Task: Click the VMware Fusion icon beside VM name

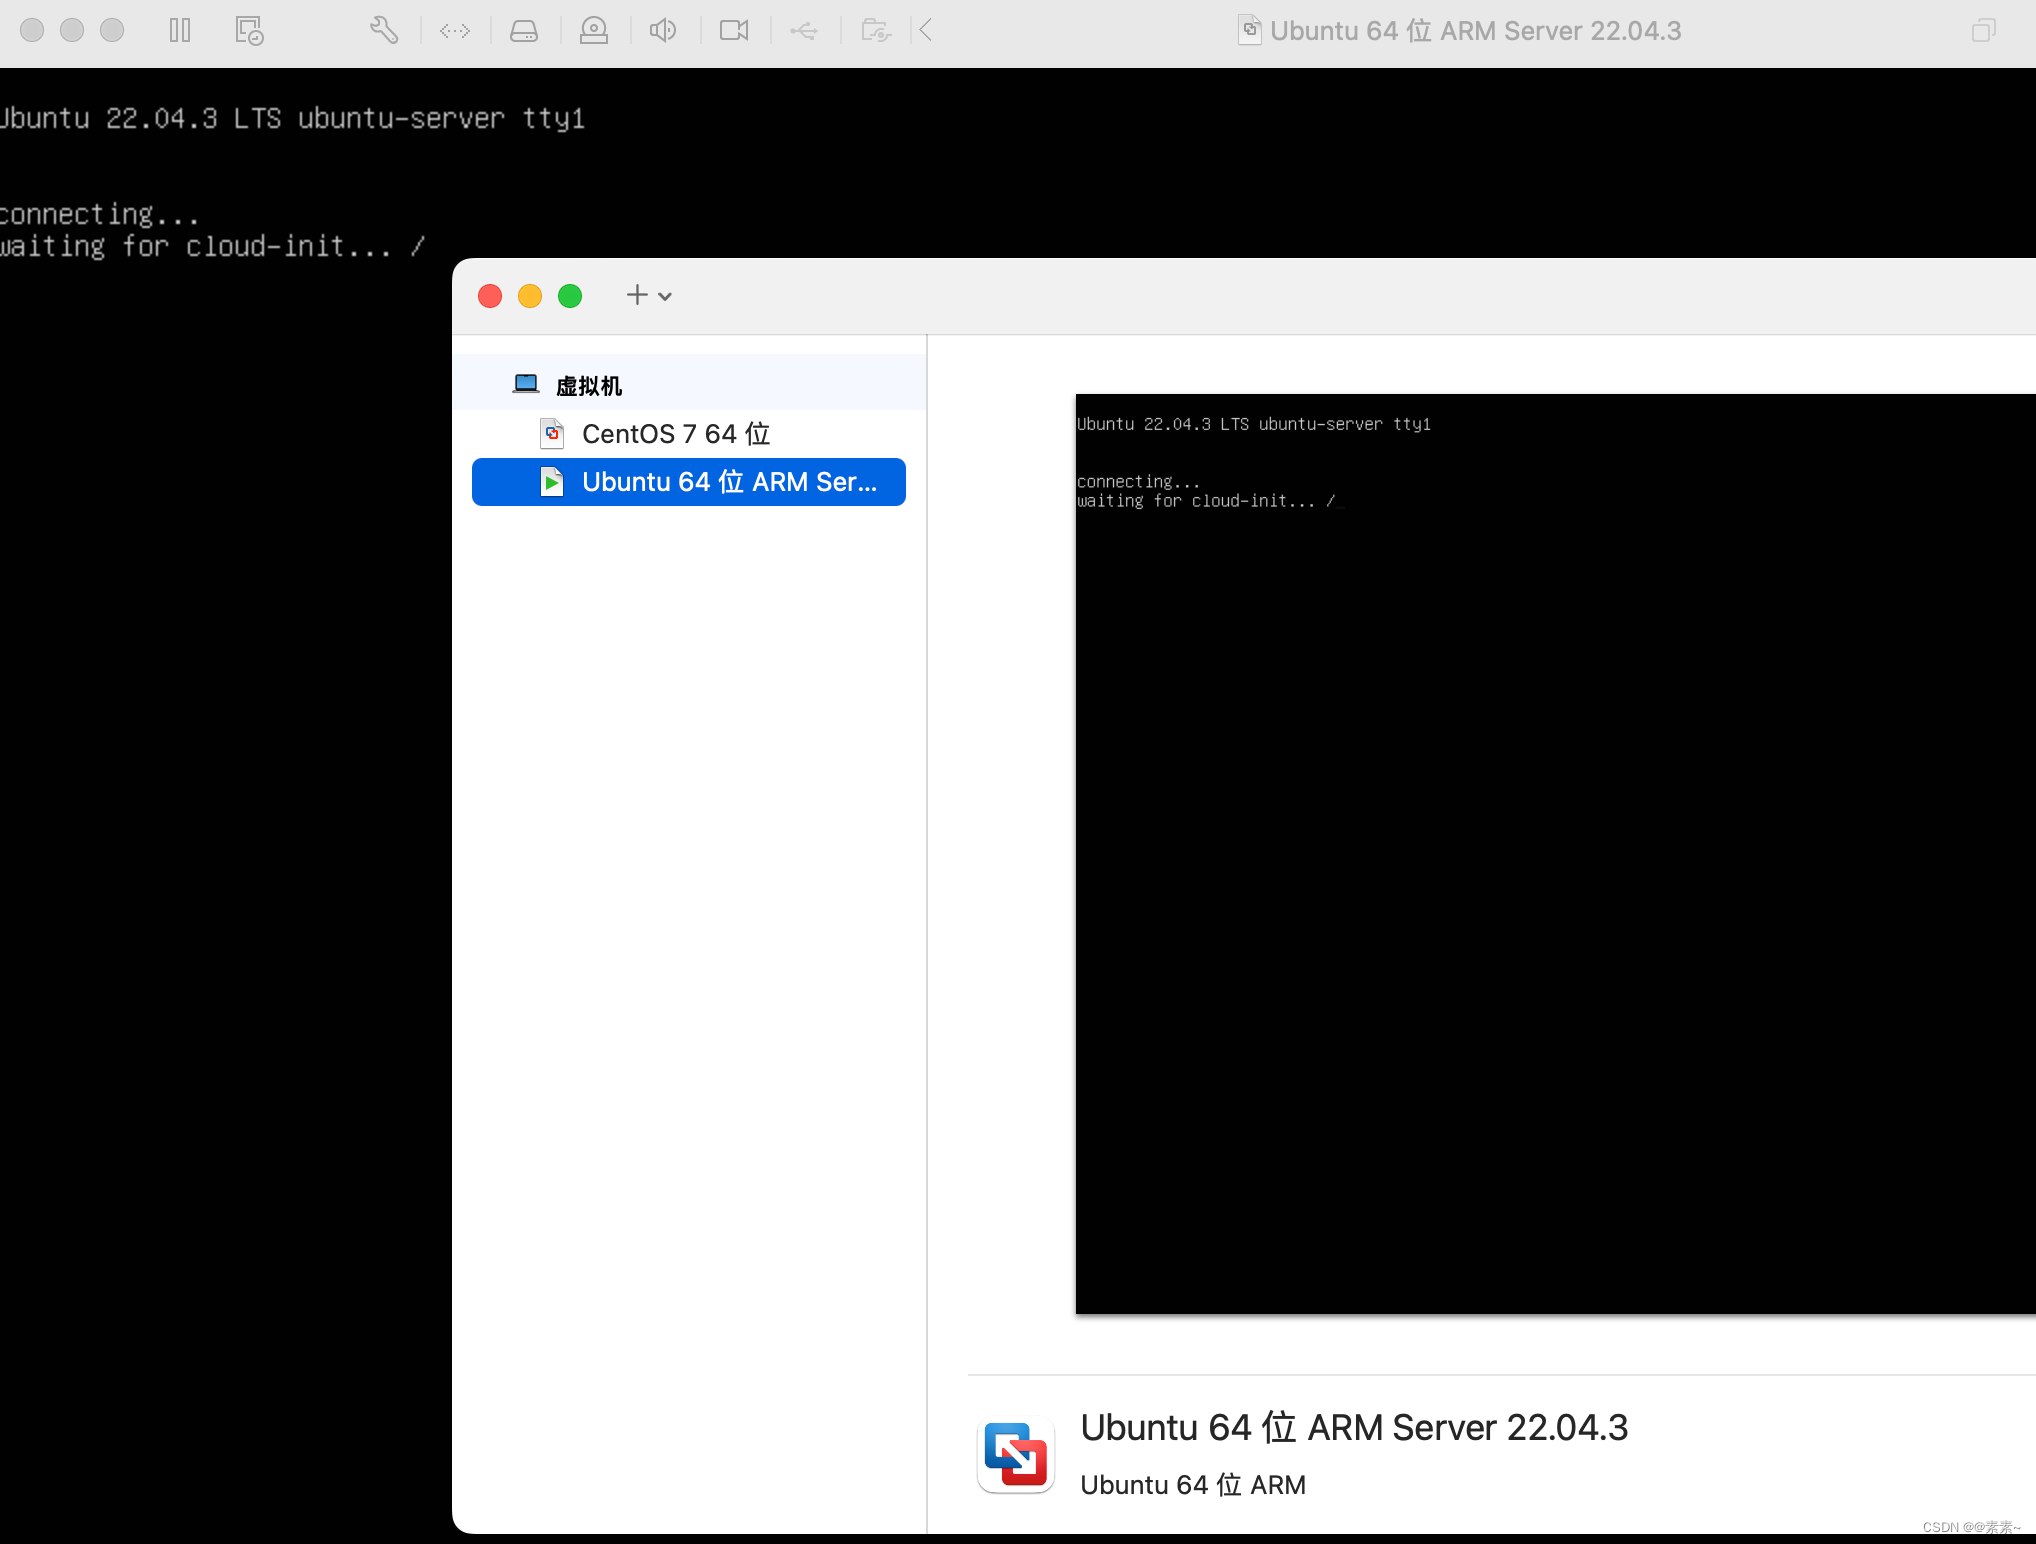Action: click(1016, 1456)
